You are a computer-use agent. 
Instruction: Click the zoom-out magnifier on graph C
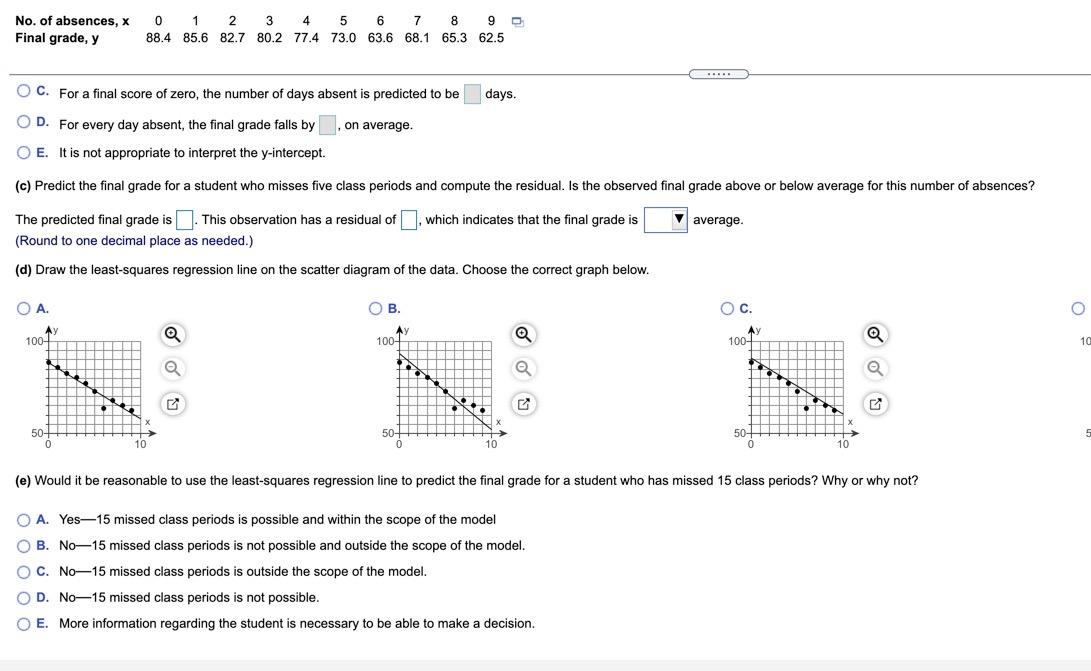[875, 368]
